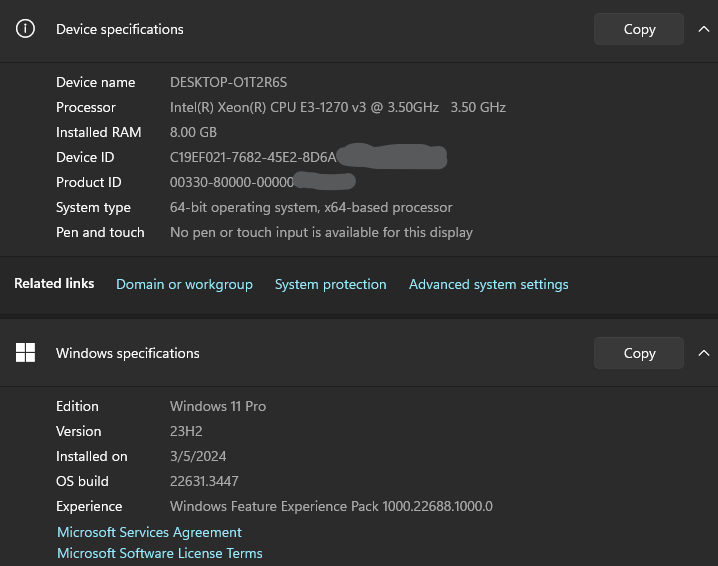
Task: Click the 8.00 GB installed RAM value
Action: click(193, 132)
